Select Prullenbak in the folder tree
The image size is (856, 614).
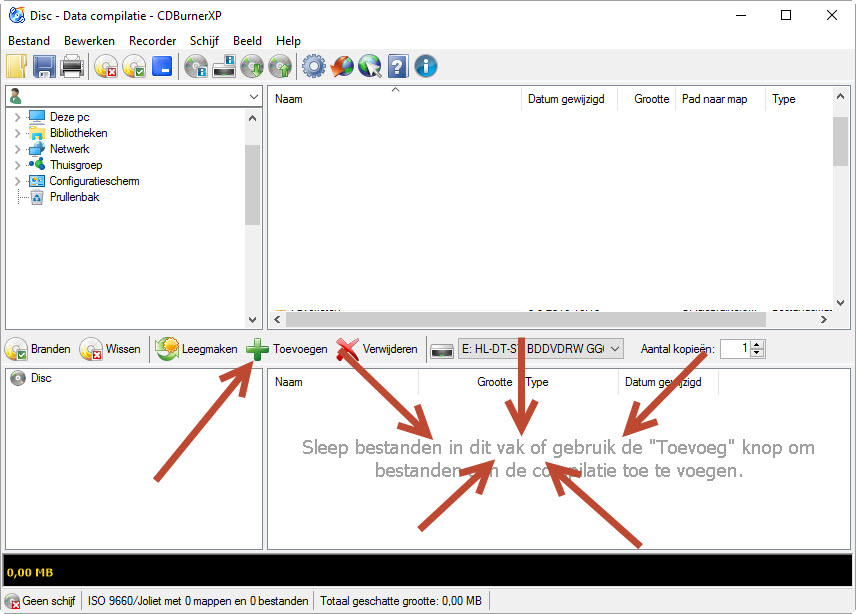[x=74, y=197]
